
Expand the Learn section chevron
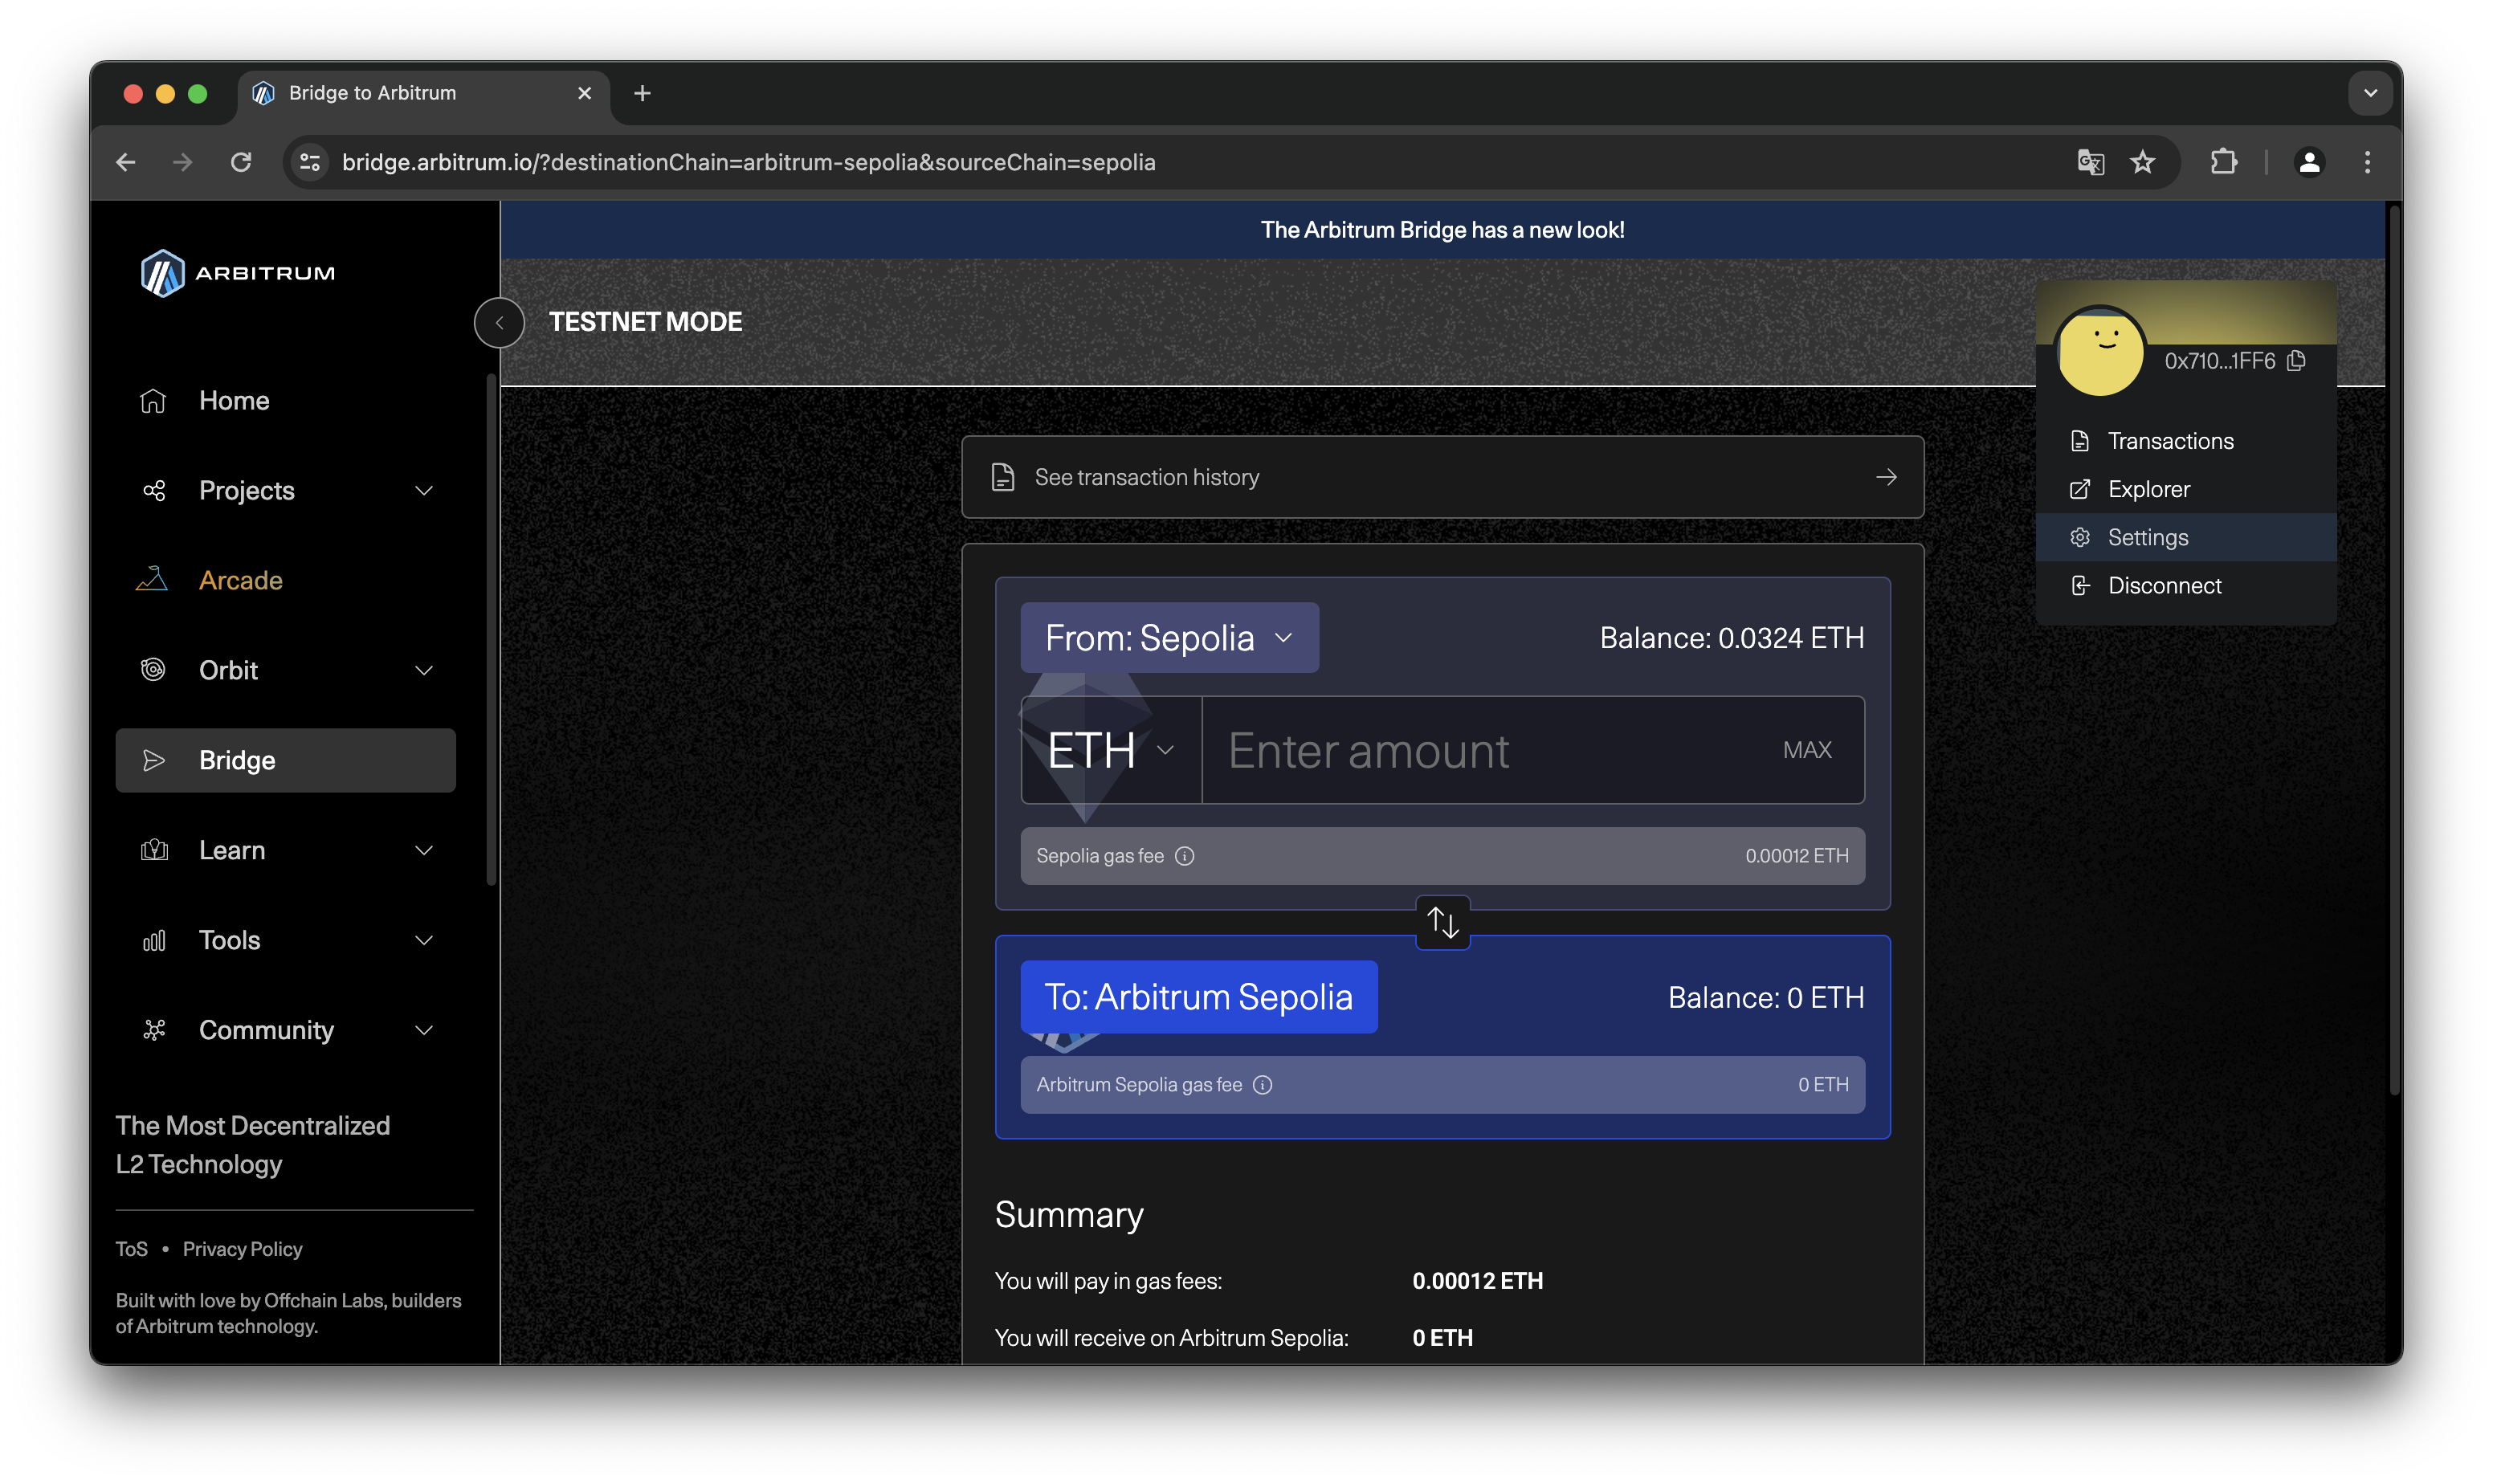pyautogui.click(x=424, y=850)
